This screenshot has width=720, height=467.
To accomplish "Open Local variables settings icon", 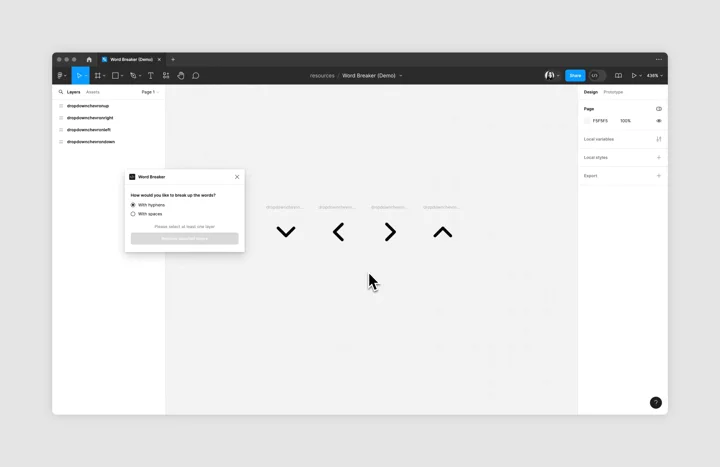I will [659, 139].
